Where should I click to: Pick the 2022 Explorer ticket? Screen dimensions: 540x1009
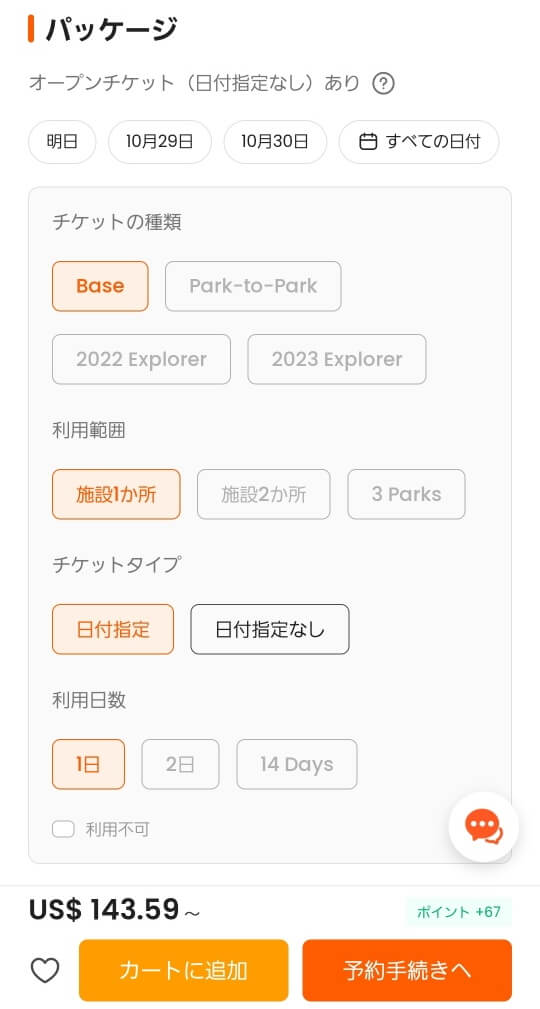tap(142, 359)
